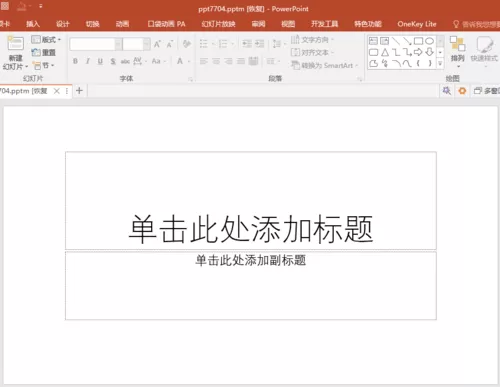Select the Rounded Rectangle shape

(x=373, y=52)
